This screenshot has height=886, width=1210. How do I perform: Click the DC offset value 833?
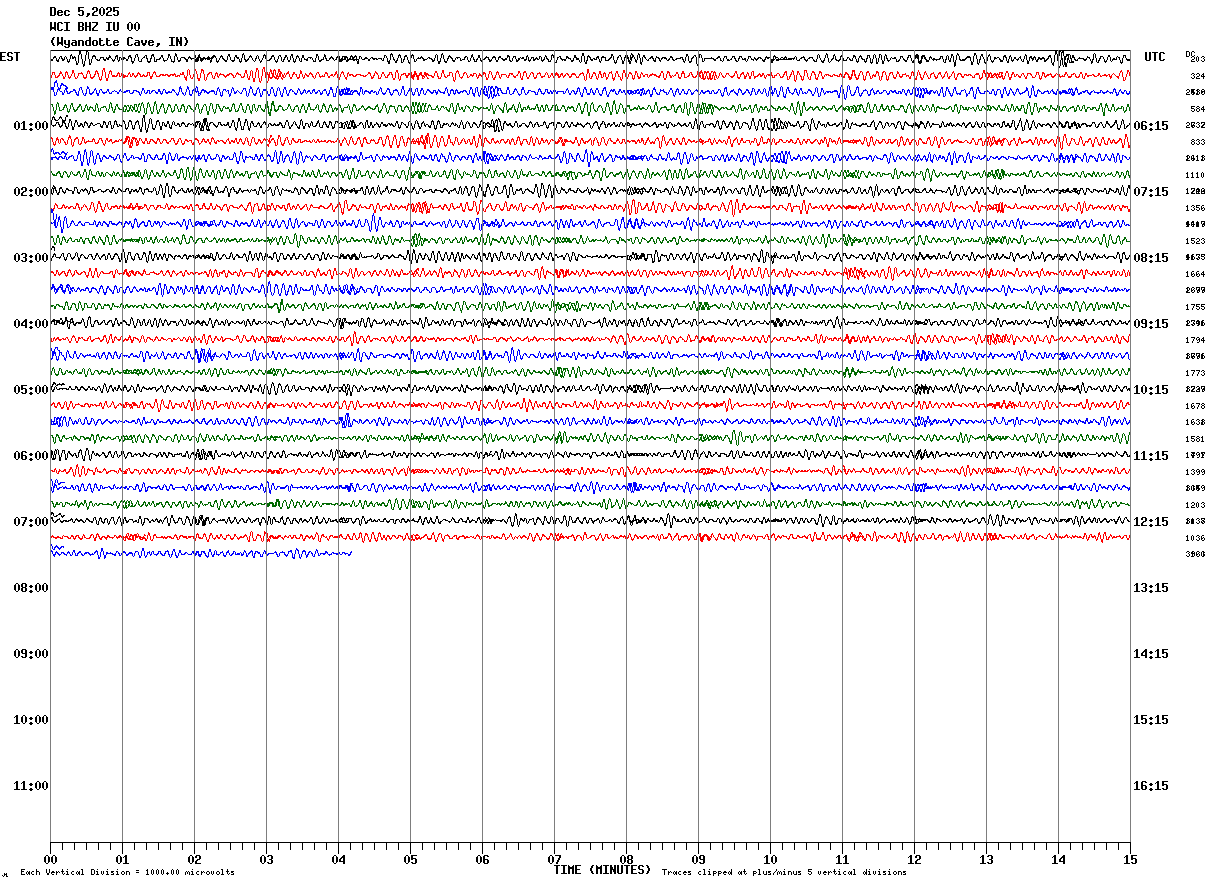[1197, 142]
